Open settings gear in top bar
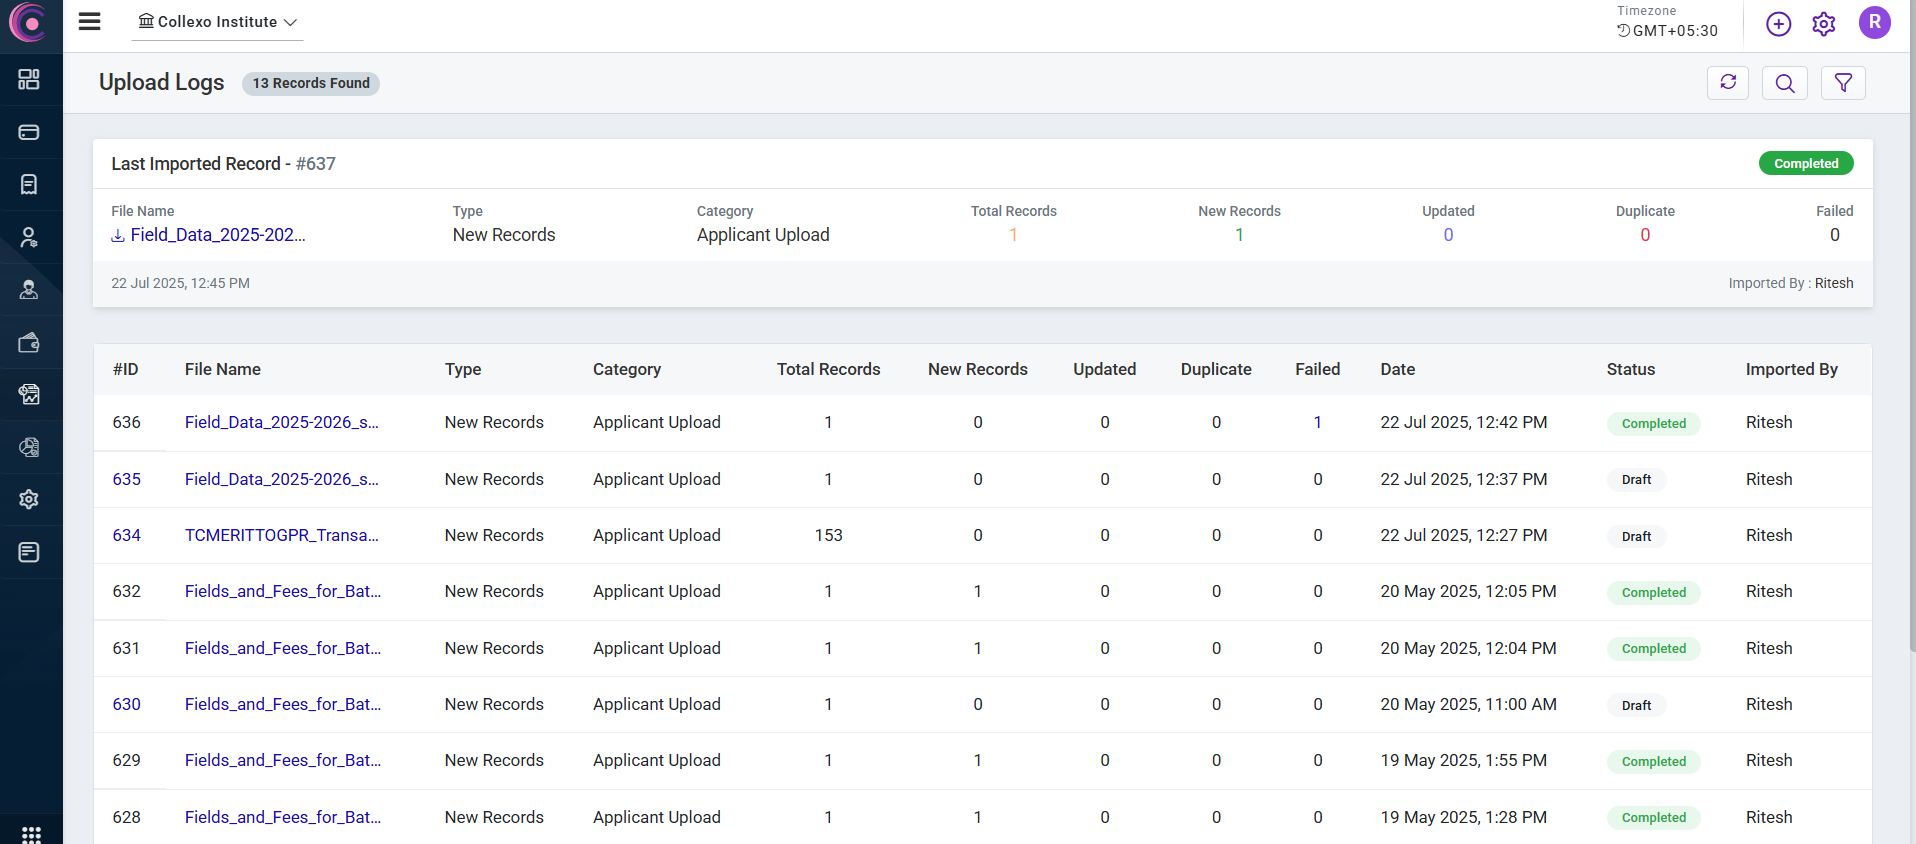This screenshot has height=844, width=1916. click(1823, 24)
